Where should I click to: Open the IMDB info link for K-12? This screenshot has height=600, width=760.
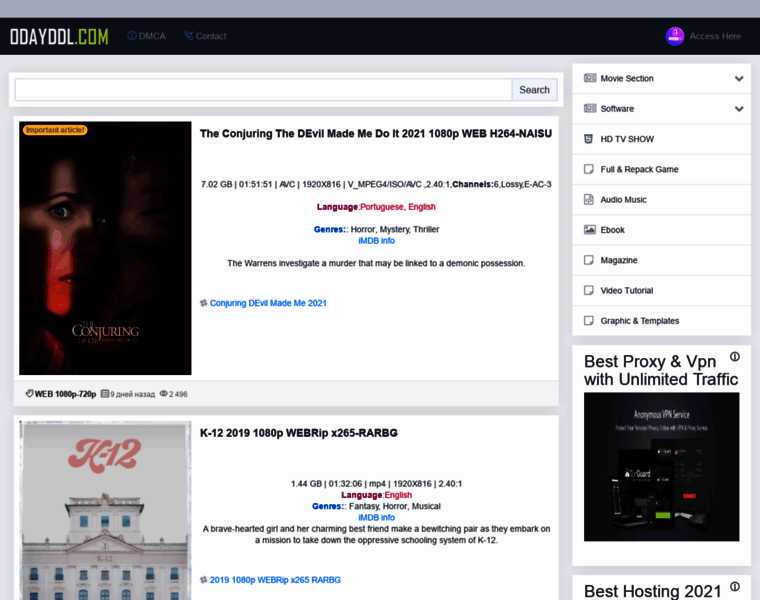point(376,518)
